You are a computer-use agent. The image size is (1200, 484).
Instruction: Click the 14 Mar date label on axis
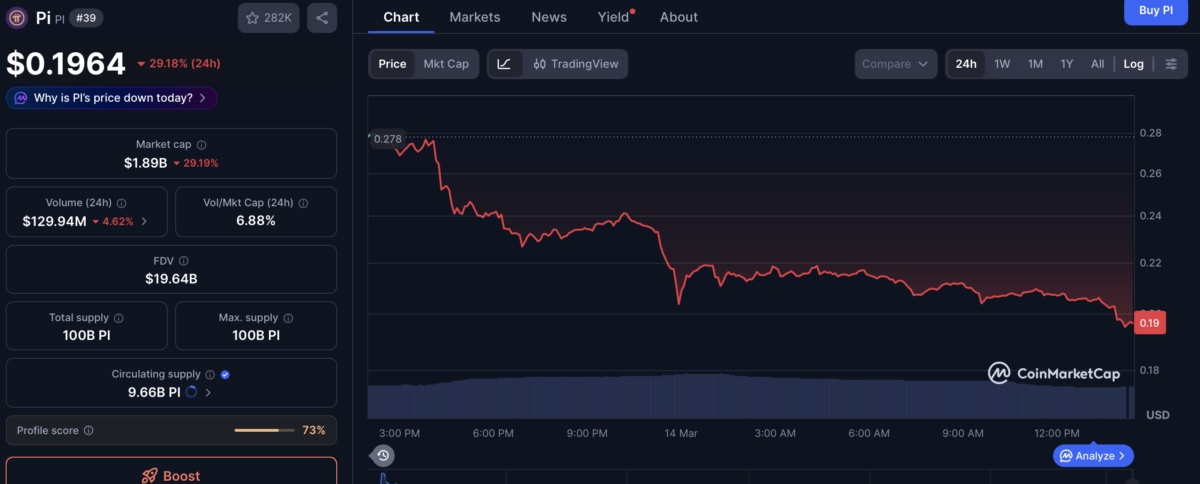click(681, 433)
